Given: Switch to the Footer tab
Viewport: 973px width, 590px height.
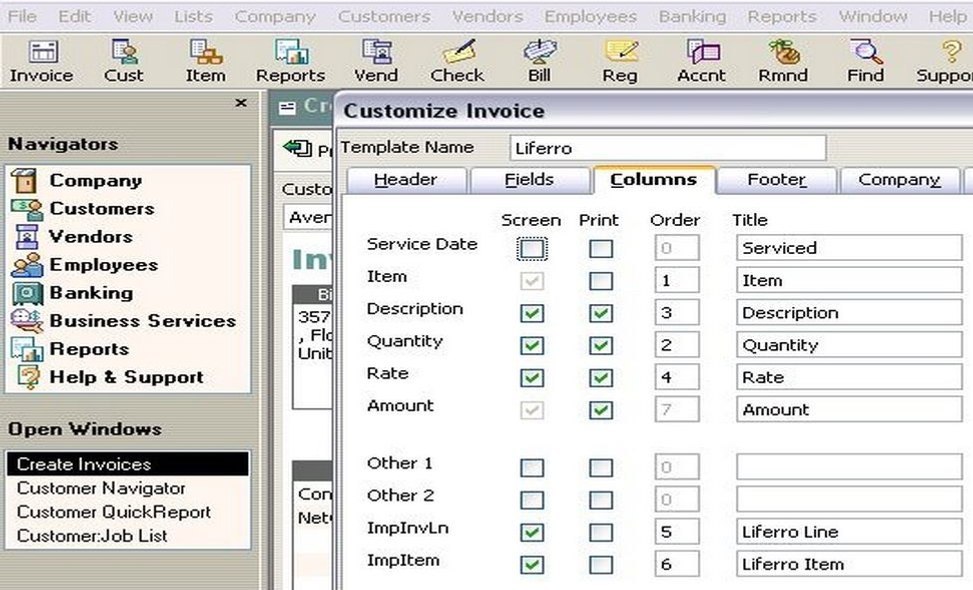Looking at the screenshot, I should point(777,180).
